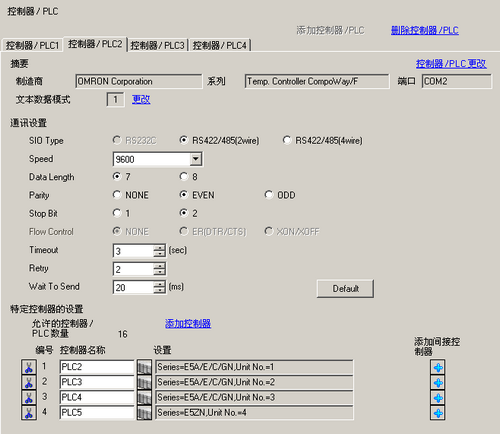Screen dimensions: 500x434
Task: Open the Speed baud rate dropdown
Action: click(196, 159)
